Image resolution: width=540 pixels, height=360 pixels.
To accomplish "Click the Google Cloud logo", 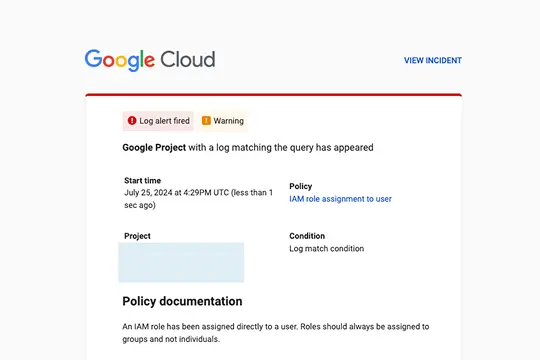I will click(150, 60).
